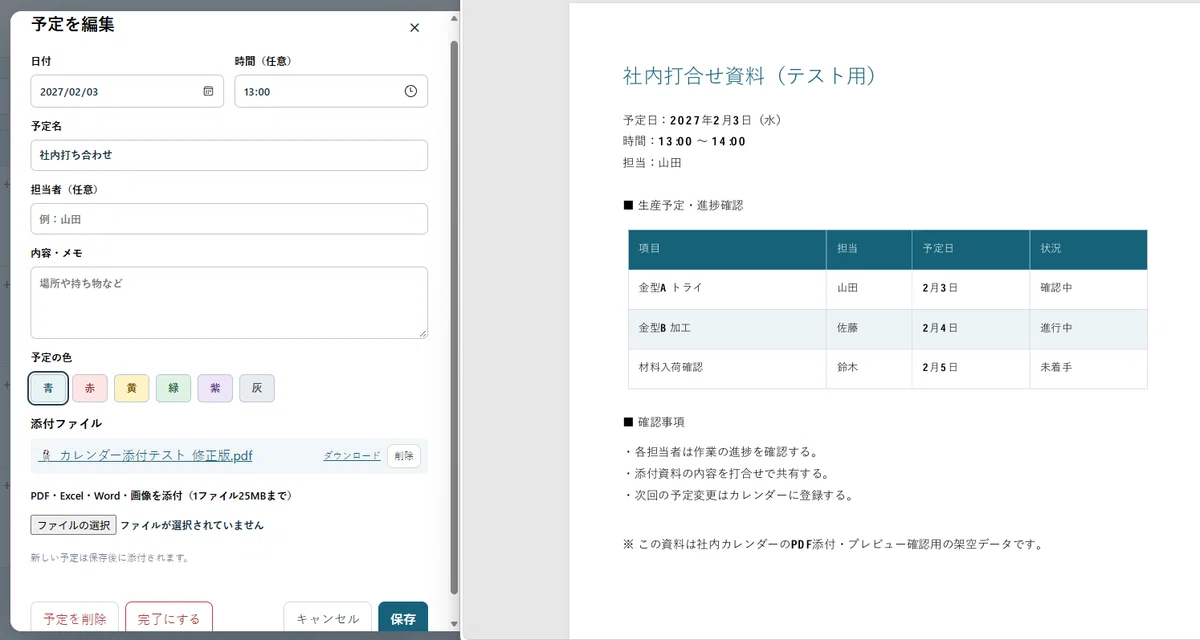Click the ※ footnote about 架空データ in the PDF
The width and height of the screenshot is (1200, 640).
[834, 545]
